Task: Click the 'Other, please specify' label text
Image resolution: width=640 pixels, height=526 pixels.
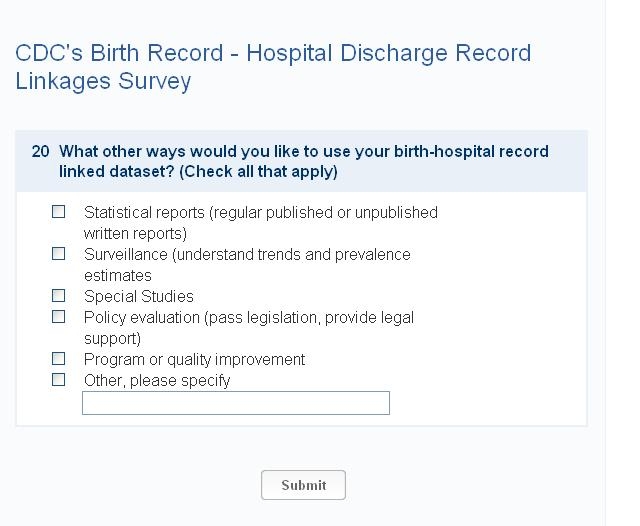Action: pyautogui.click(x=157, y=381)
